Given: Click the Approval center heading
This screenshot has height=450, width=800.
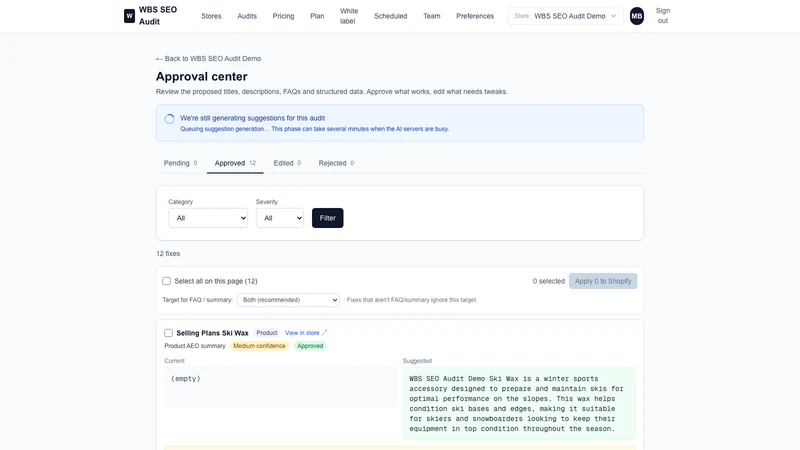Looking at the screenshot, I should 202,77.
